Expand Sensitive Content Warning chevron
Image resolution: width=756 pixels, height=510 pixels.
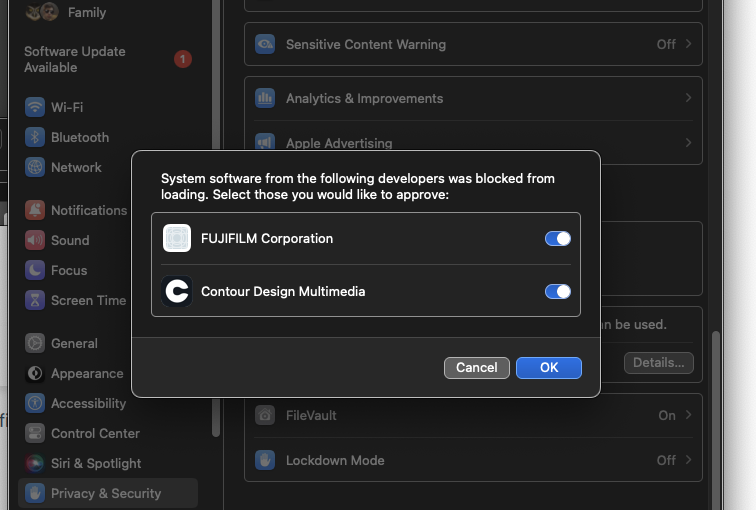click(x=688, y=44)
